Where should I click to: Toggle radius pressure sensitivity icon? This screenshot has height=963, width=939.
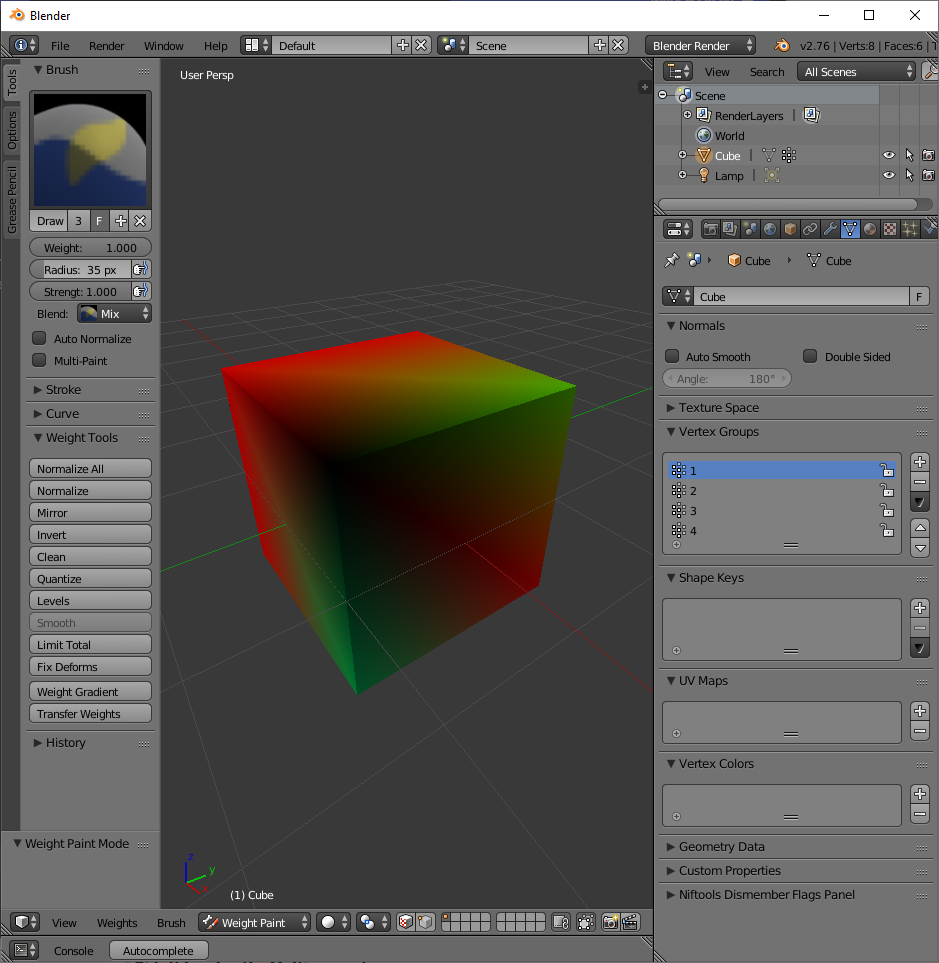(141, 270)
